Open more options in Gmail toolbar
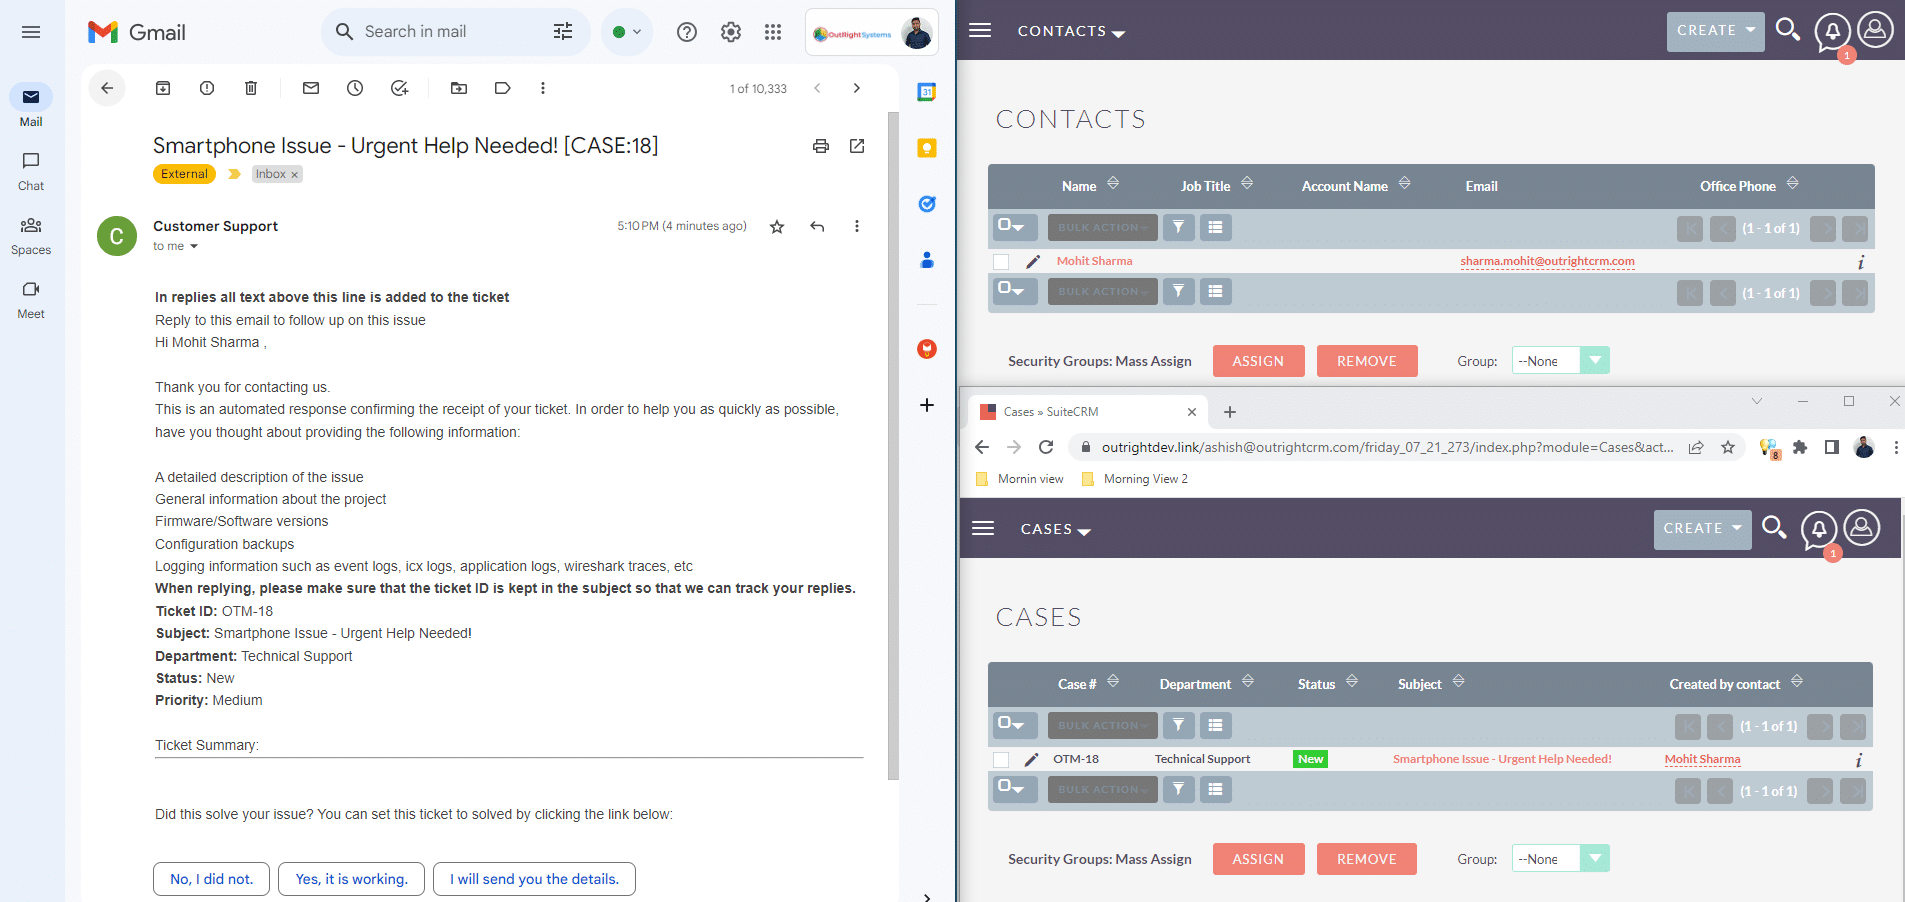The image size is (1905, 902). tap(543, 88)
